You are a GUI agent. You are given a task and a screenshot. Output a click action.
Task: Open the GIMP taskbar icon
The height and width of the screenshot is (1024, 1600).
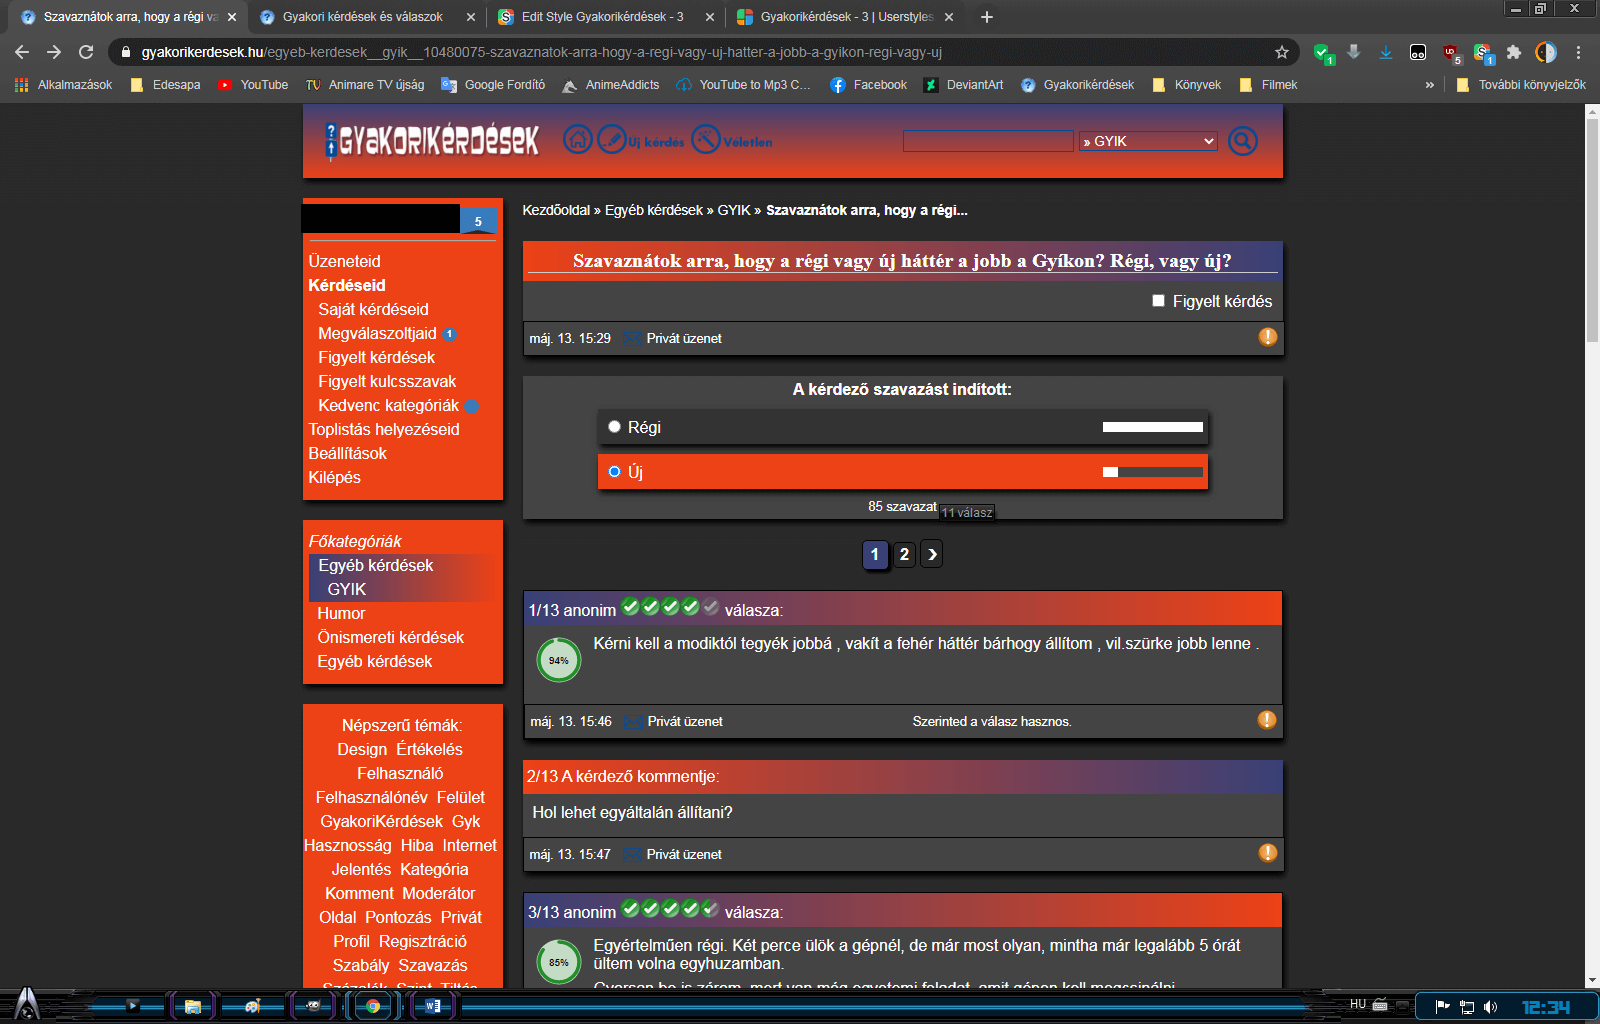click(x=313, y=1006)
